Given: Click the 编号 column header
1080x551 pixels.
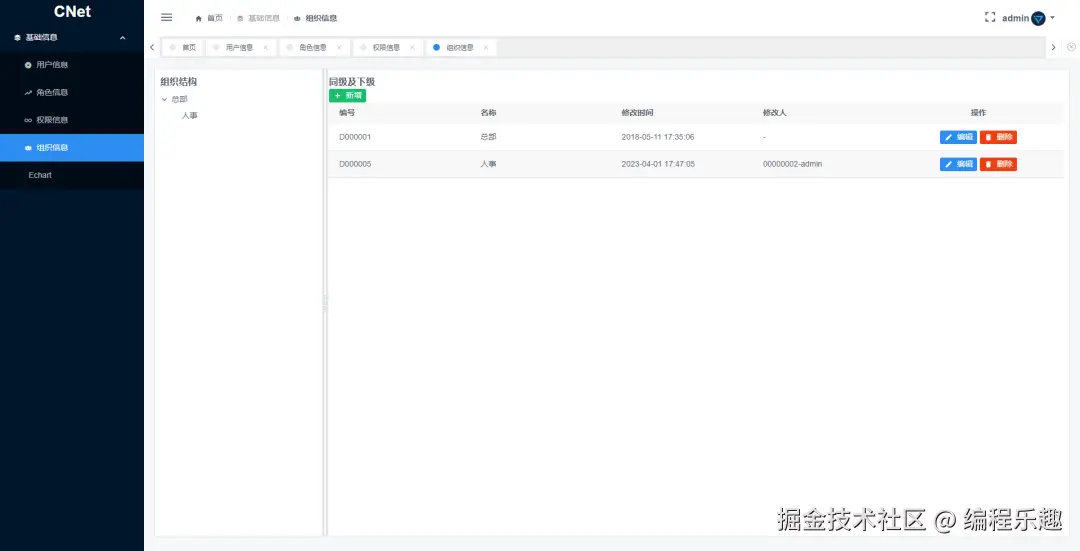Looking at the screenshot, I should click(347, 112).
